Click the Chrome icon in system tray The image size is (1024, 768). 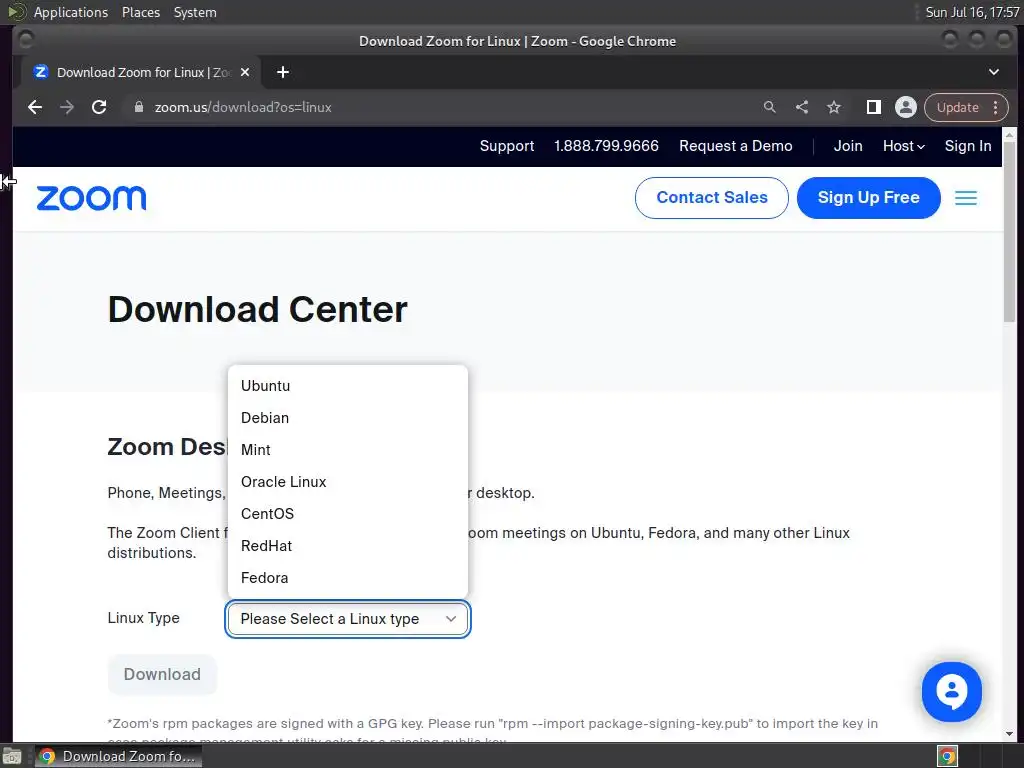[948, 756]
